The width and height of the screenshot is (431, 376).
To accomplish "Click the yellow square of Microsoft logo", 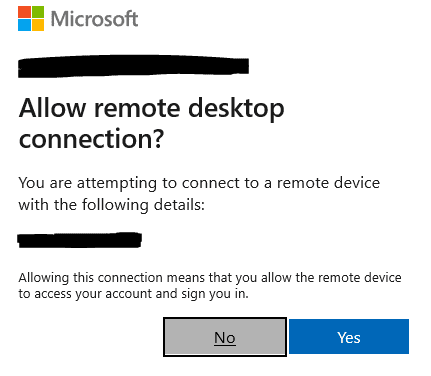I will click(38, 25).
